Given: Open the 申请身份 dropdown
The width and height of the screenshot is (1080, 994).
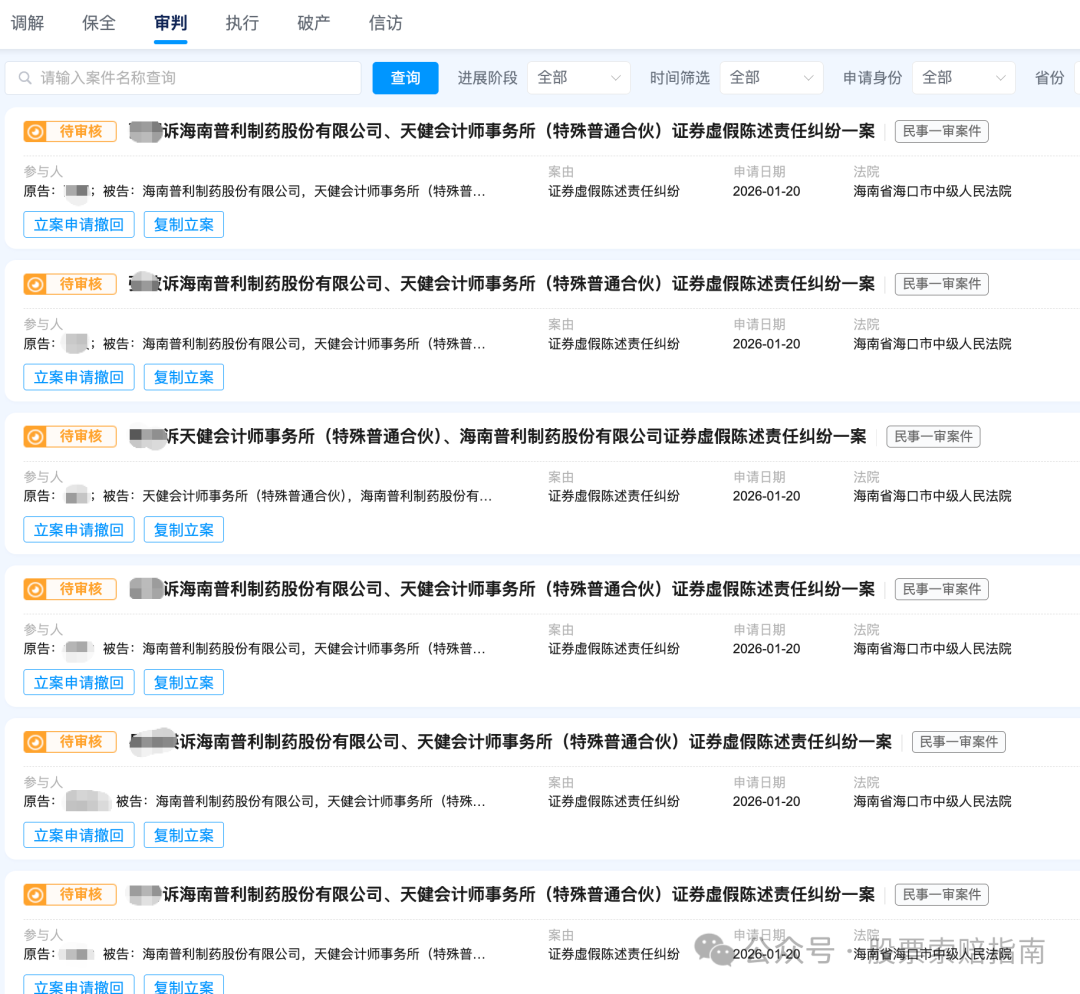Looking at the screenshot, I should click(963, 78).
